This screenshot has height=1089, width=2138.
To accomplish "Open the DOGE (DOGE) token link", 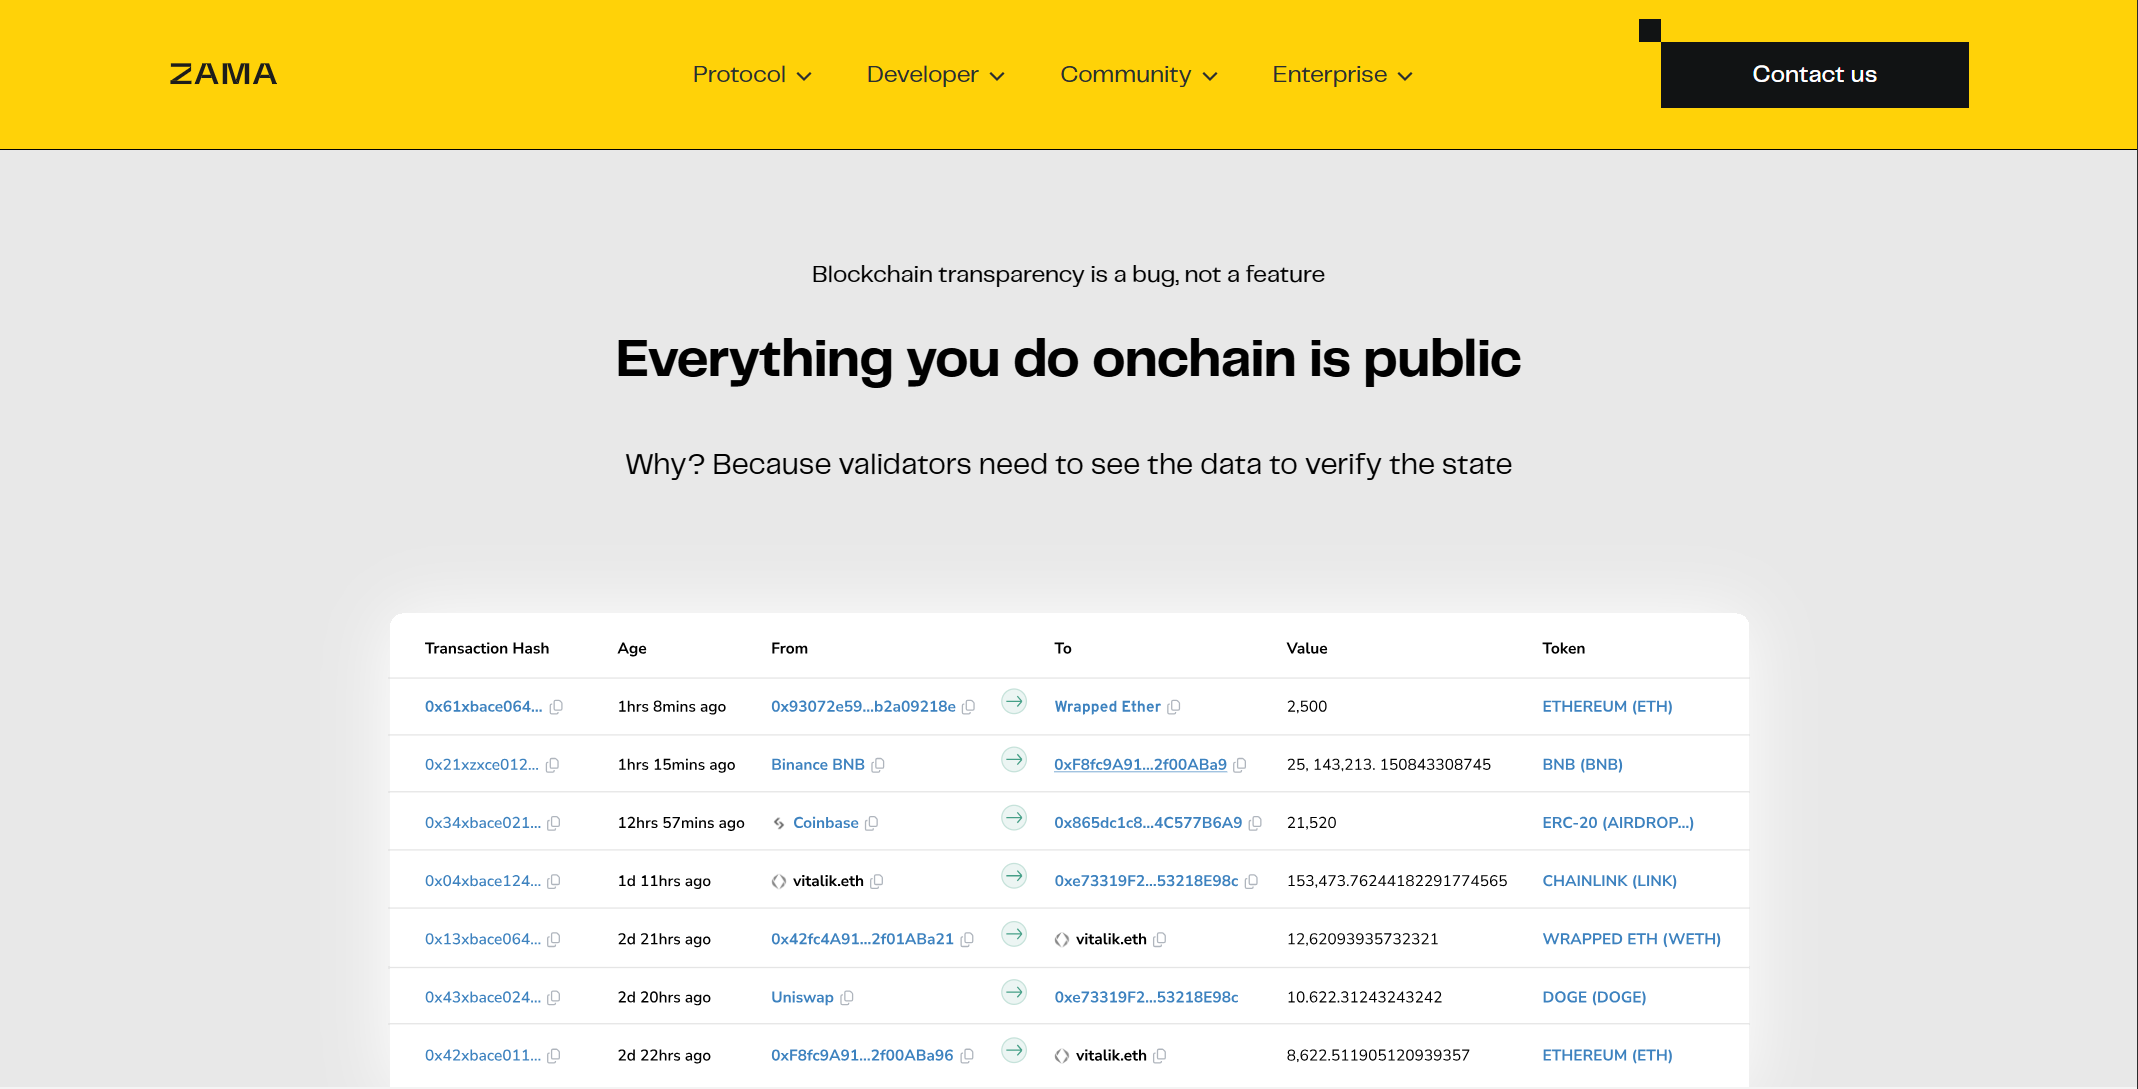I will pos(1594,998).
